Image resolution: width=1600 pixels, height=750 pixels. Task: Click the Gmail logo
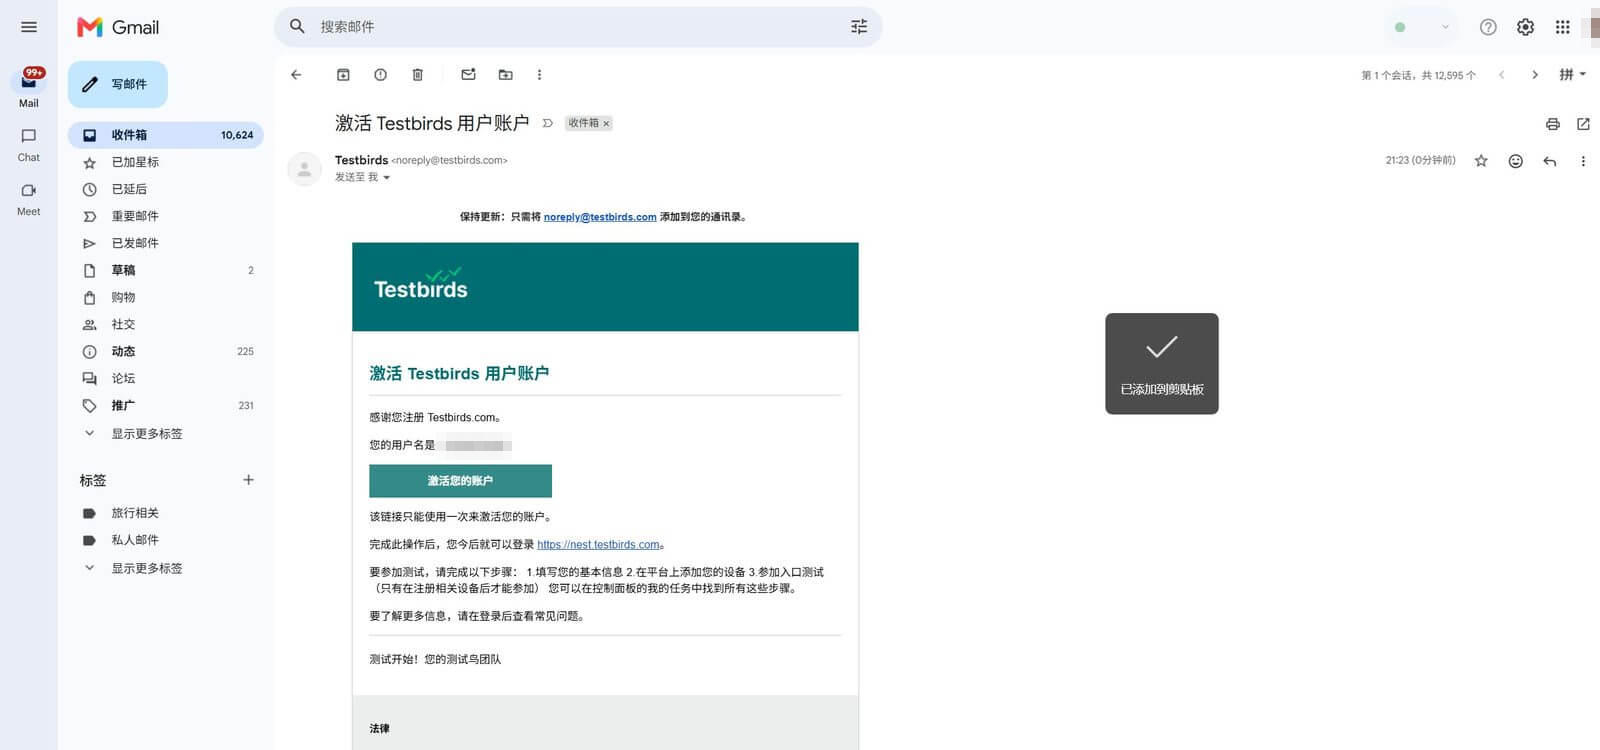118,27
